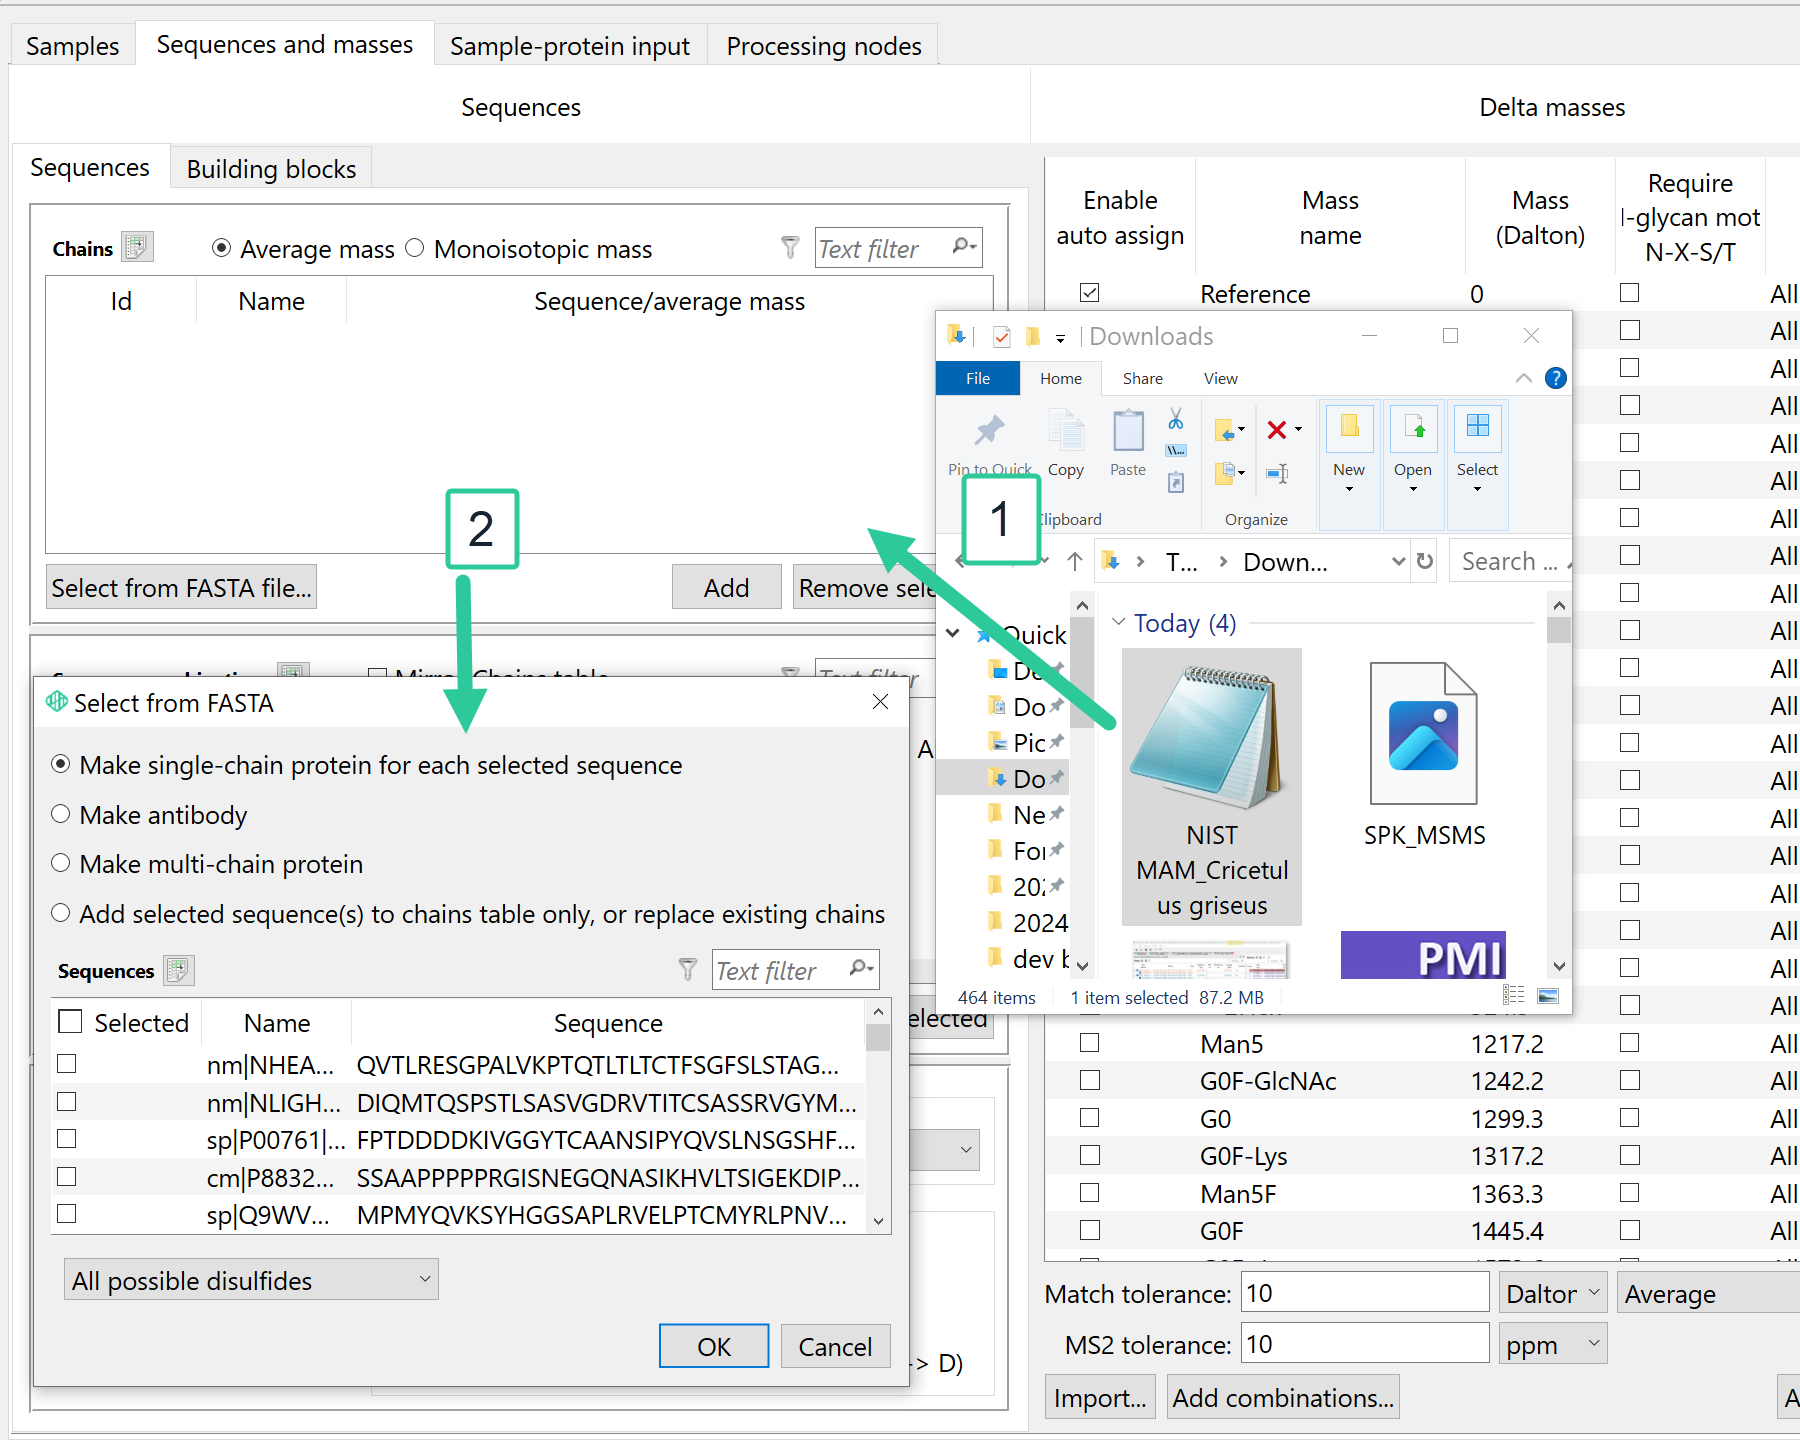1800x1440 pixels.
Task: Click the Add button under the Chains table
Action: coord(726,587)
